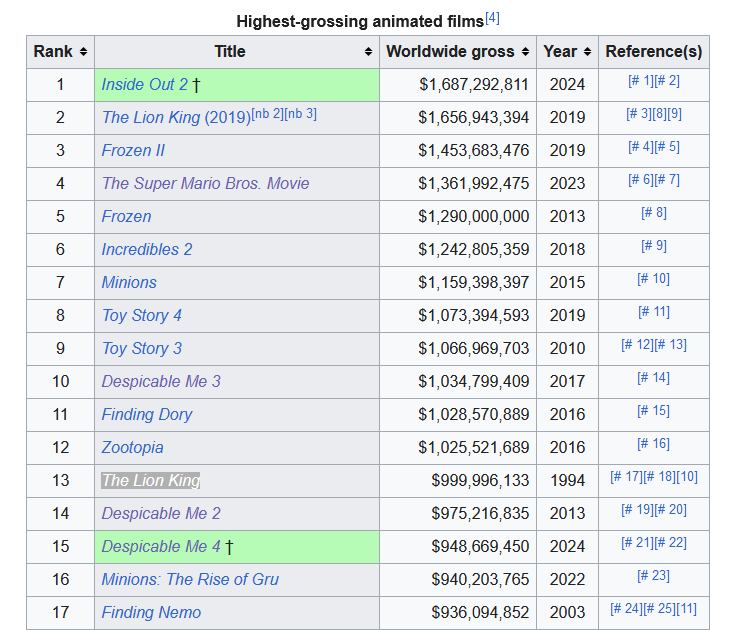Open the Zootopia film link
Viewport: 756px width, 630px height.
(132, 448)
